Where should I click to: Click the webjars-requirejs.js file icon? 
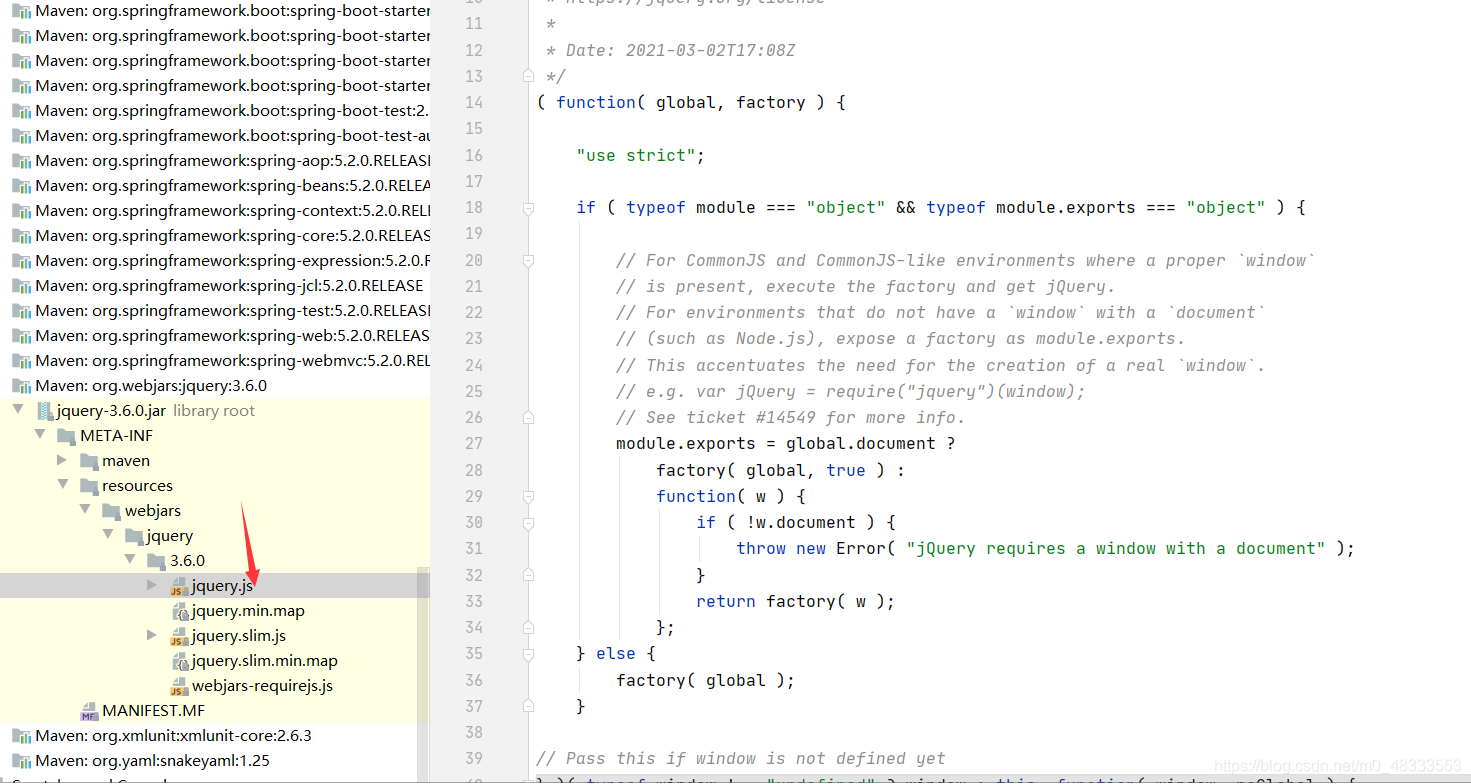(180, 686)
